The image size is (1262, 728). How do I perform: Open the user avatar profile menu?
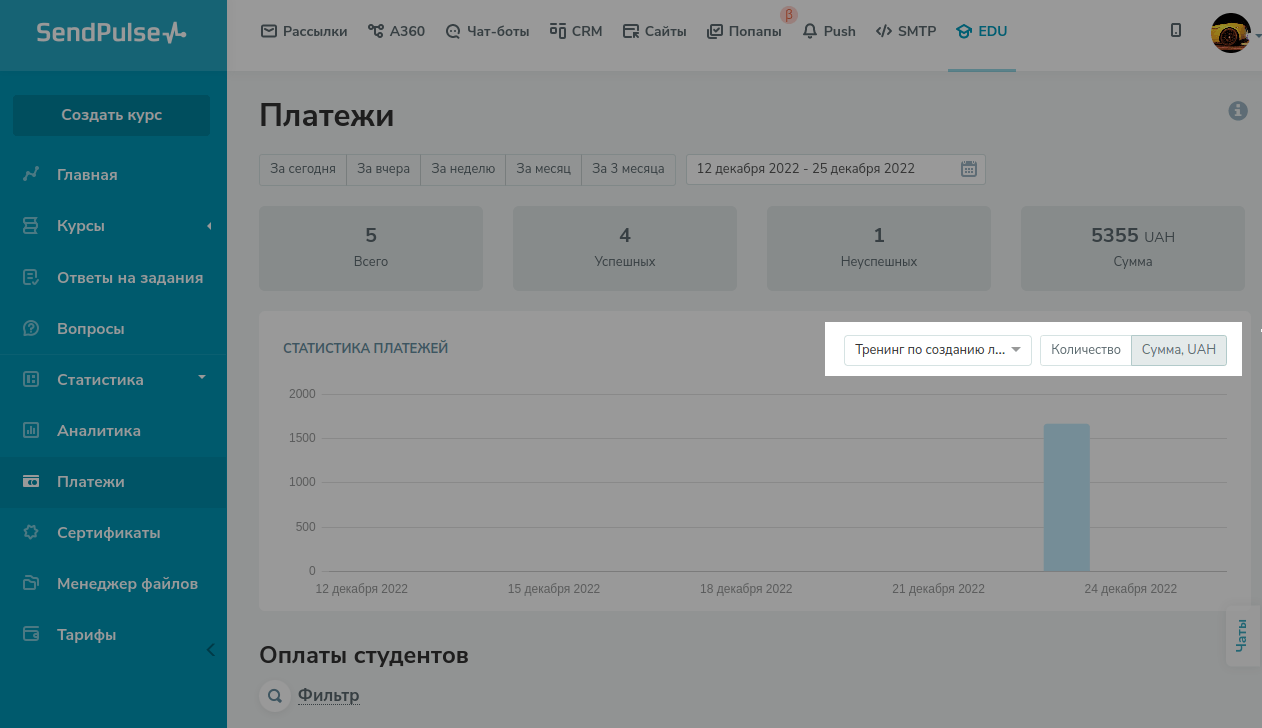tap(1230, 32)
